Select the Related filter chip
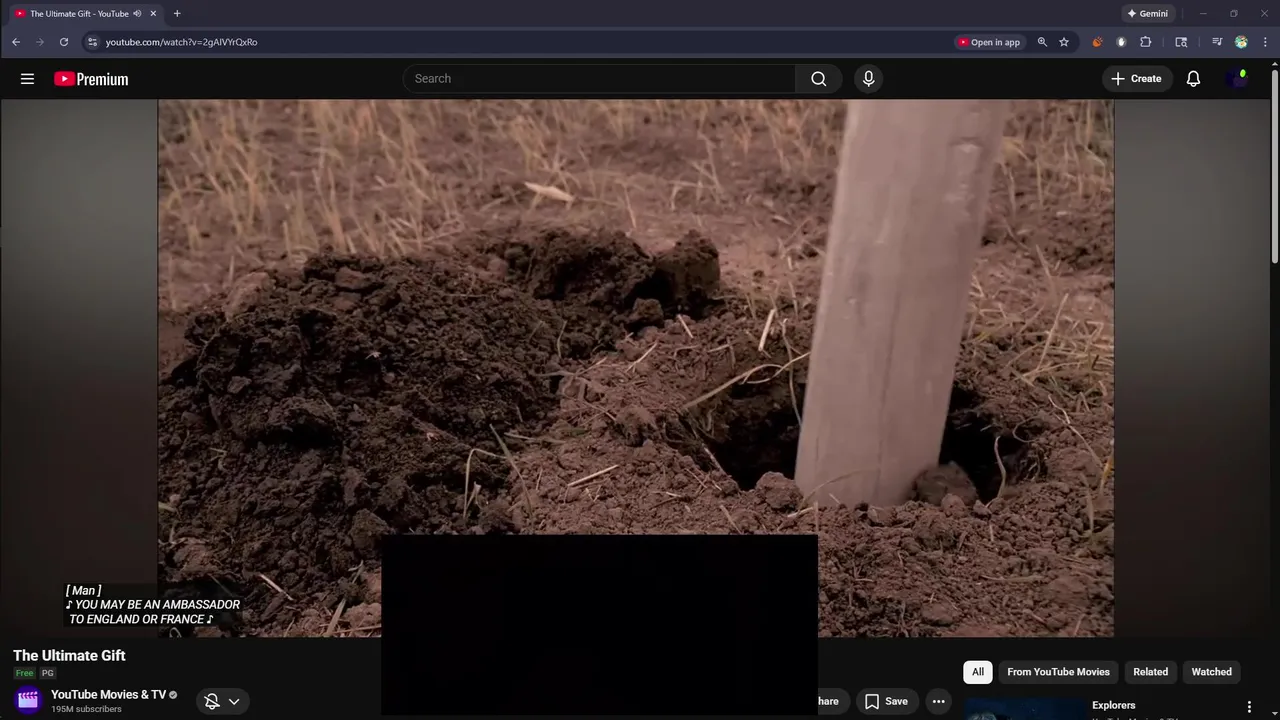Viewport: 1280px width, 720px height. pyautogui.click(x=1150, y=672)
